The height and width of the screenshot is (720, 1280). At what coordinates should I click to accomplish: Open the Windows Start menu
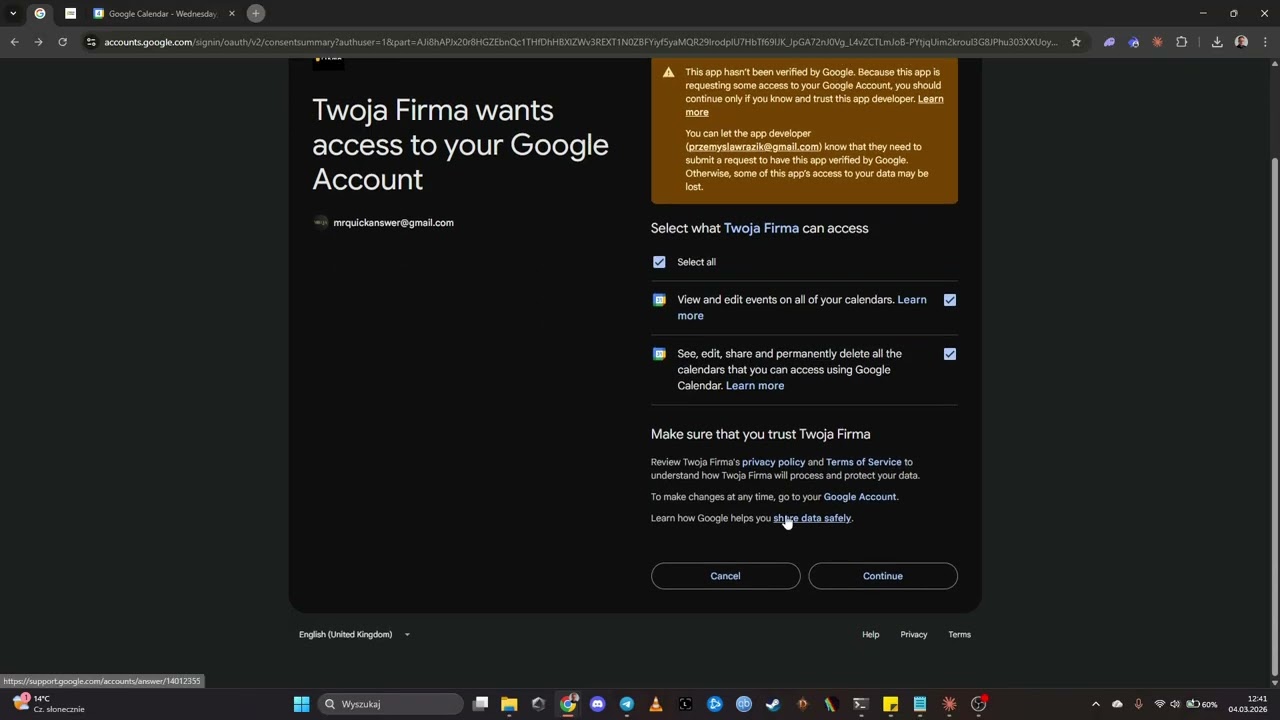(301, 704)
